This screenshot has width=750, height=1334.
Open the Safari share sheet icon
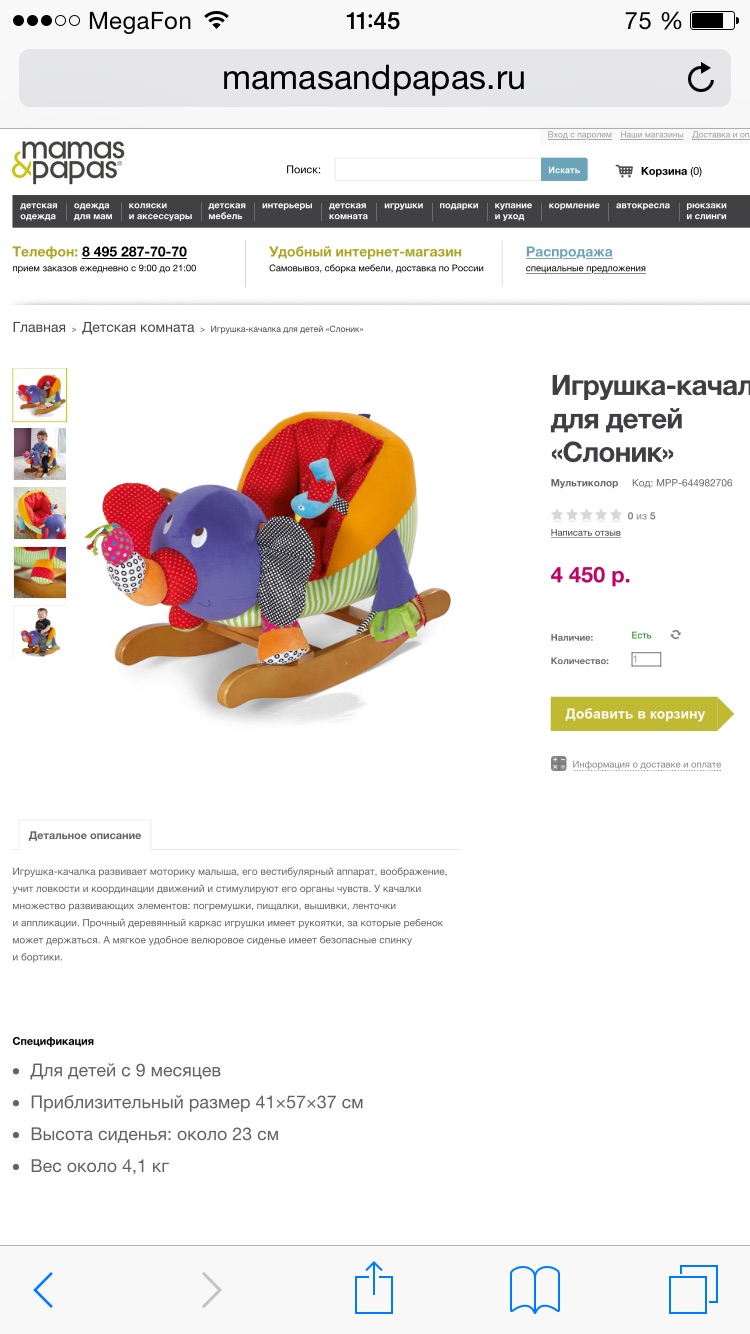pos(374,1287)
